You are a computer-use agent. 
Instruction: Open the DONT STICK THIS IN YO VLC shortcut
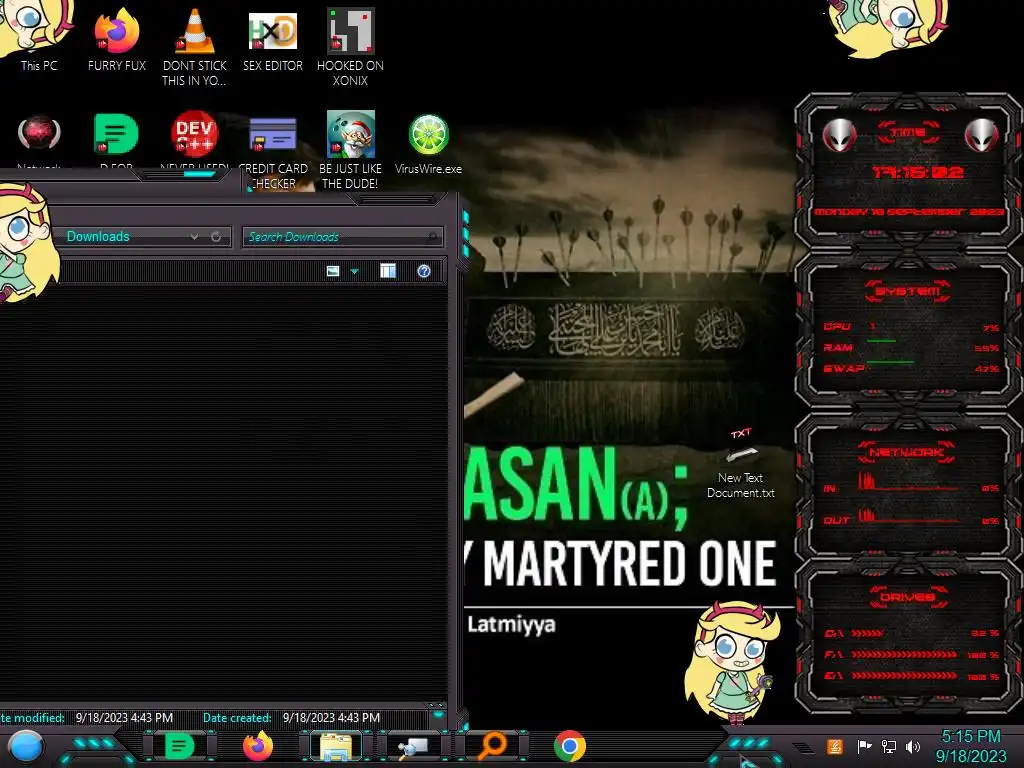pos(195,47)
